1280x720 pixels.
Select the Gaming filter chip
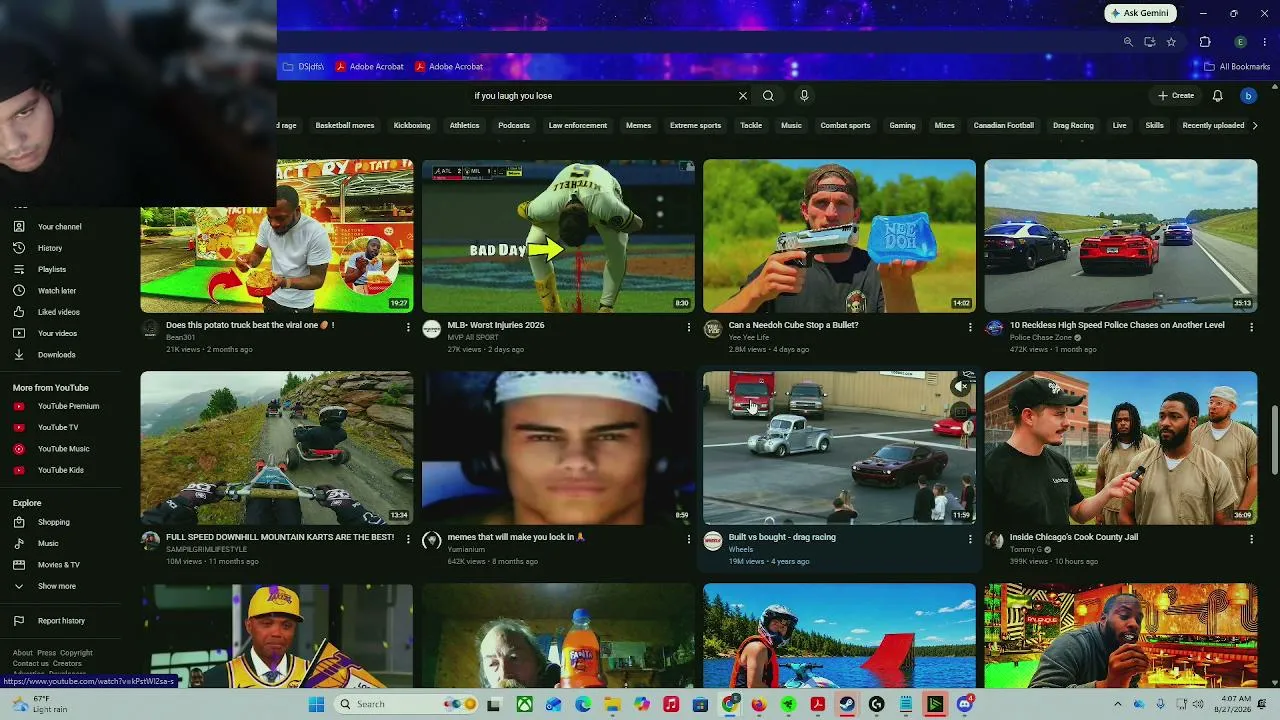[902, 126]
